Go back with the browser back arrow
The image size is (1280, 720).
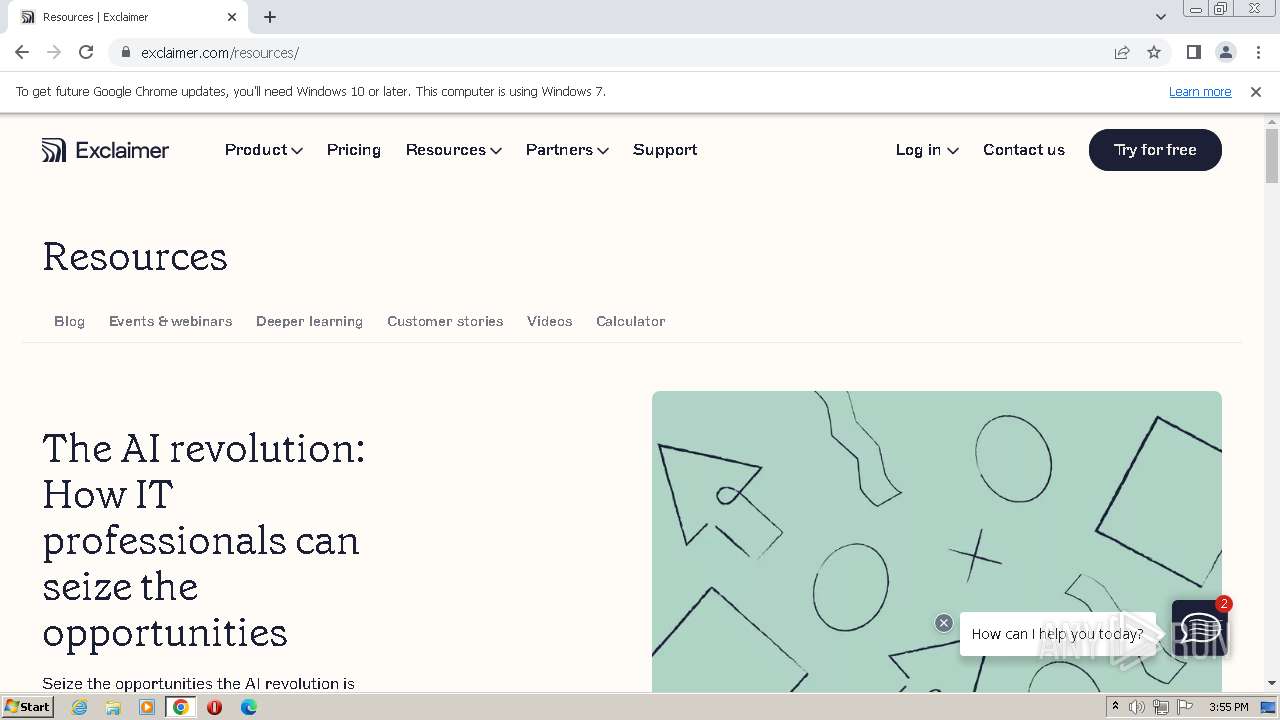pos(22,52)
